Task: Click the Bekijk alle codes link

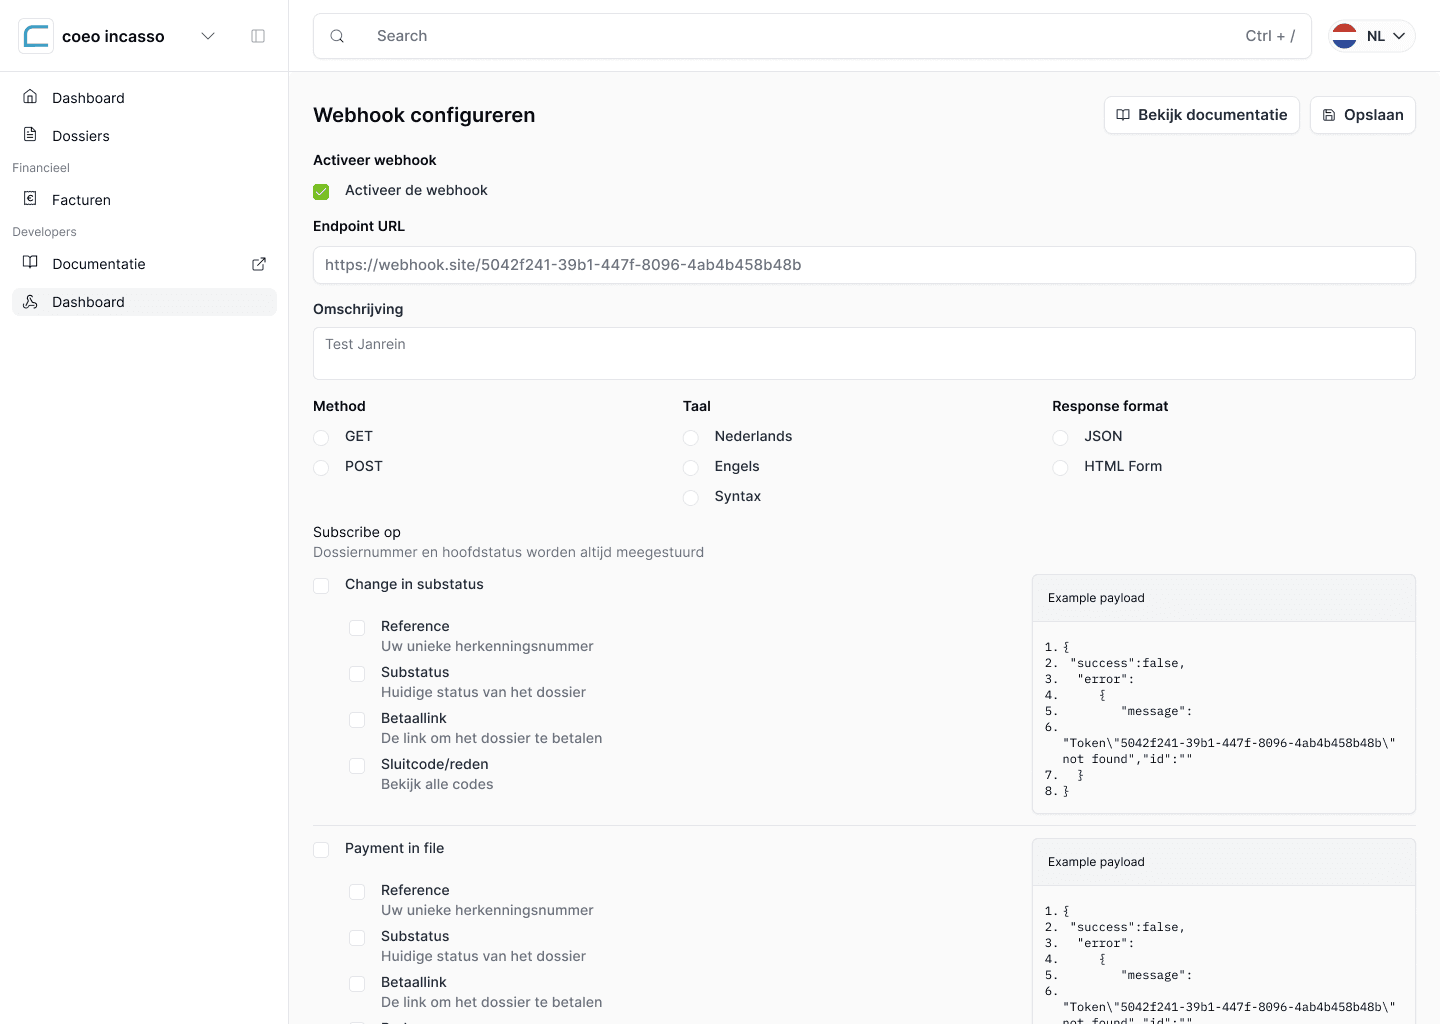Action: click(x=437, y=784)
